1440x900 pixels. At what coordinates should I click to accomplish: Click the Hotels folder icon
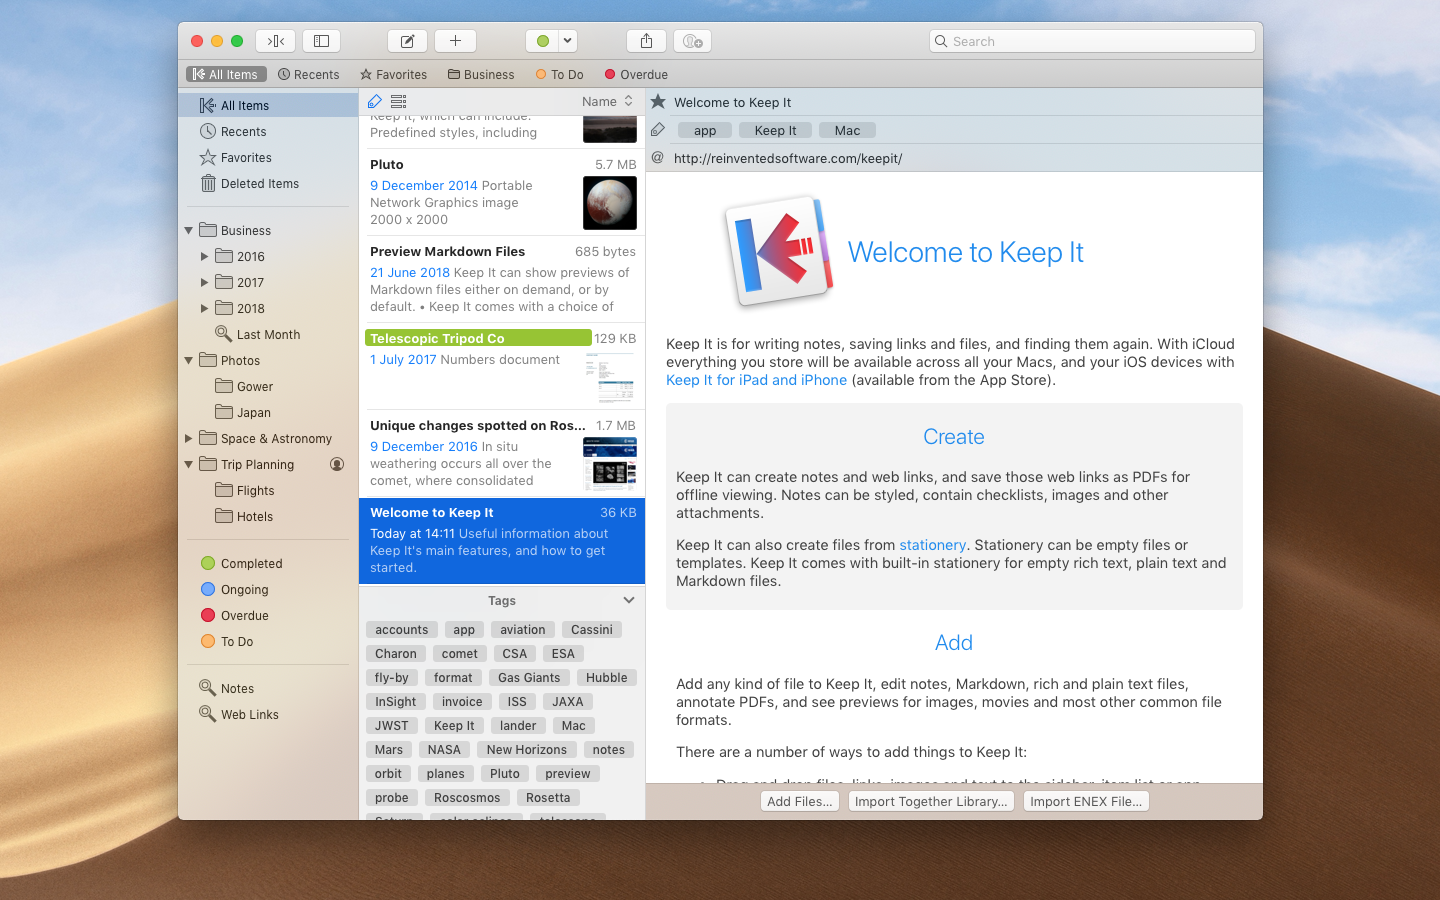point(224,516)
